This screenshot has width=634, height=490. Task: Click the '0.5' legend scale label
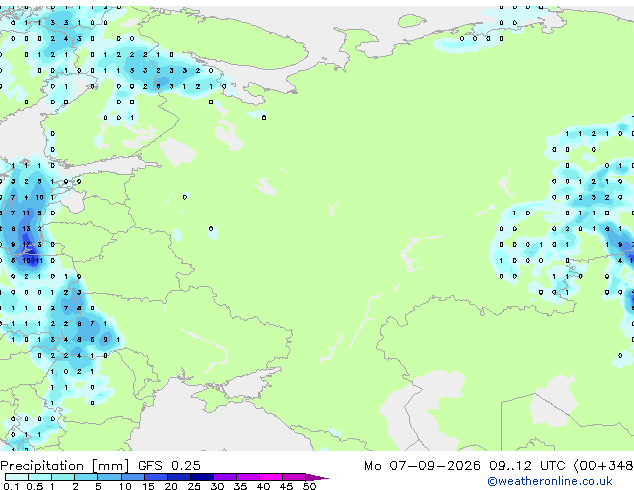pos(35,486)
